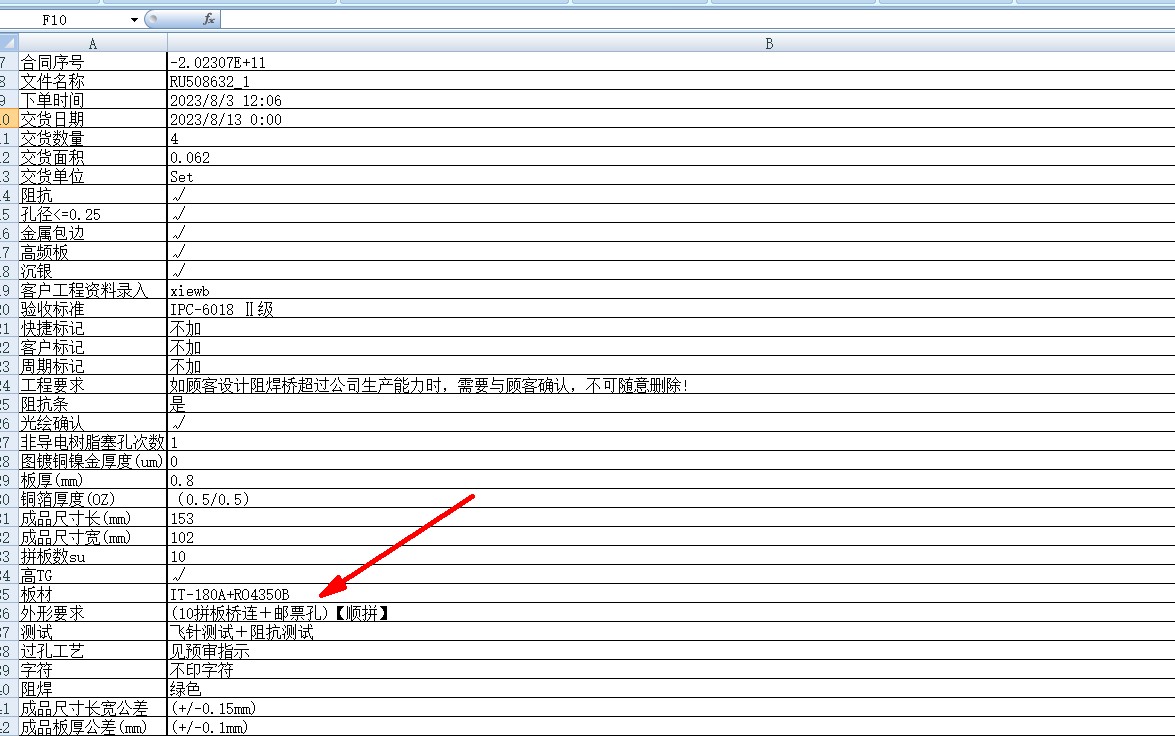The width and height of the screenshot is (1175, 736).
Task: Select cell with value IT-180A+RO4350B
Action: click(671, 594)
